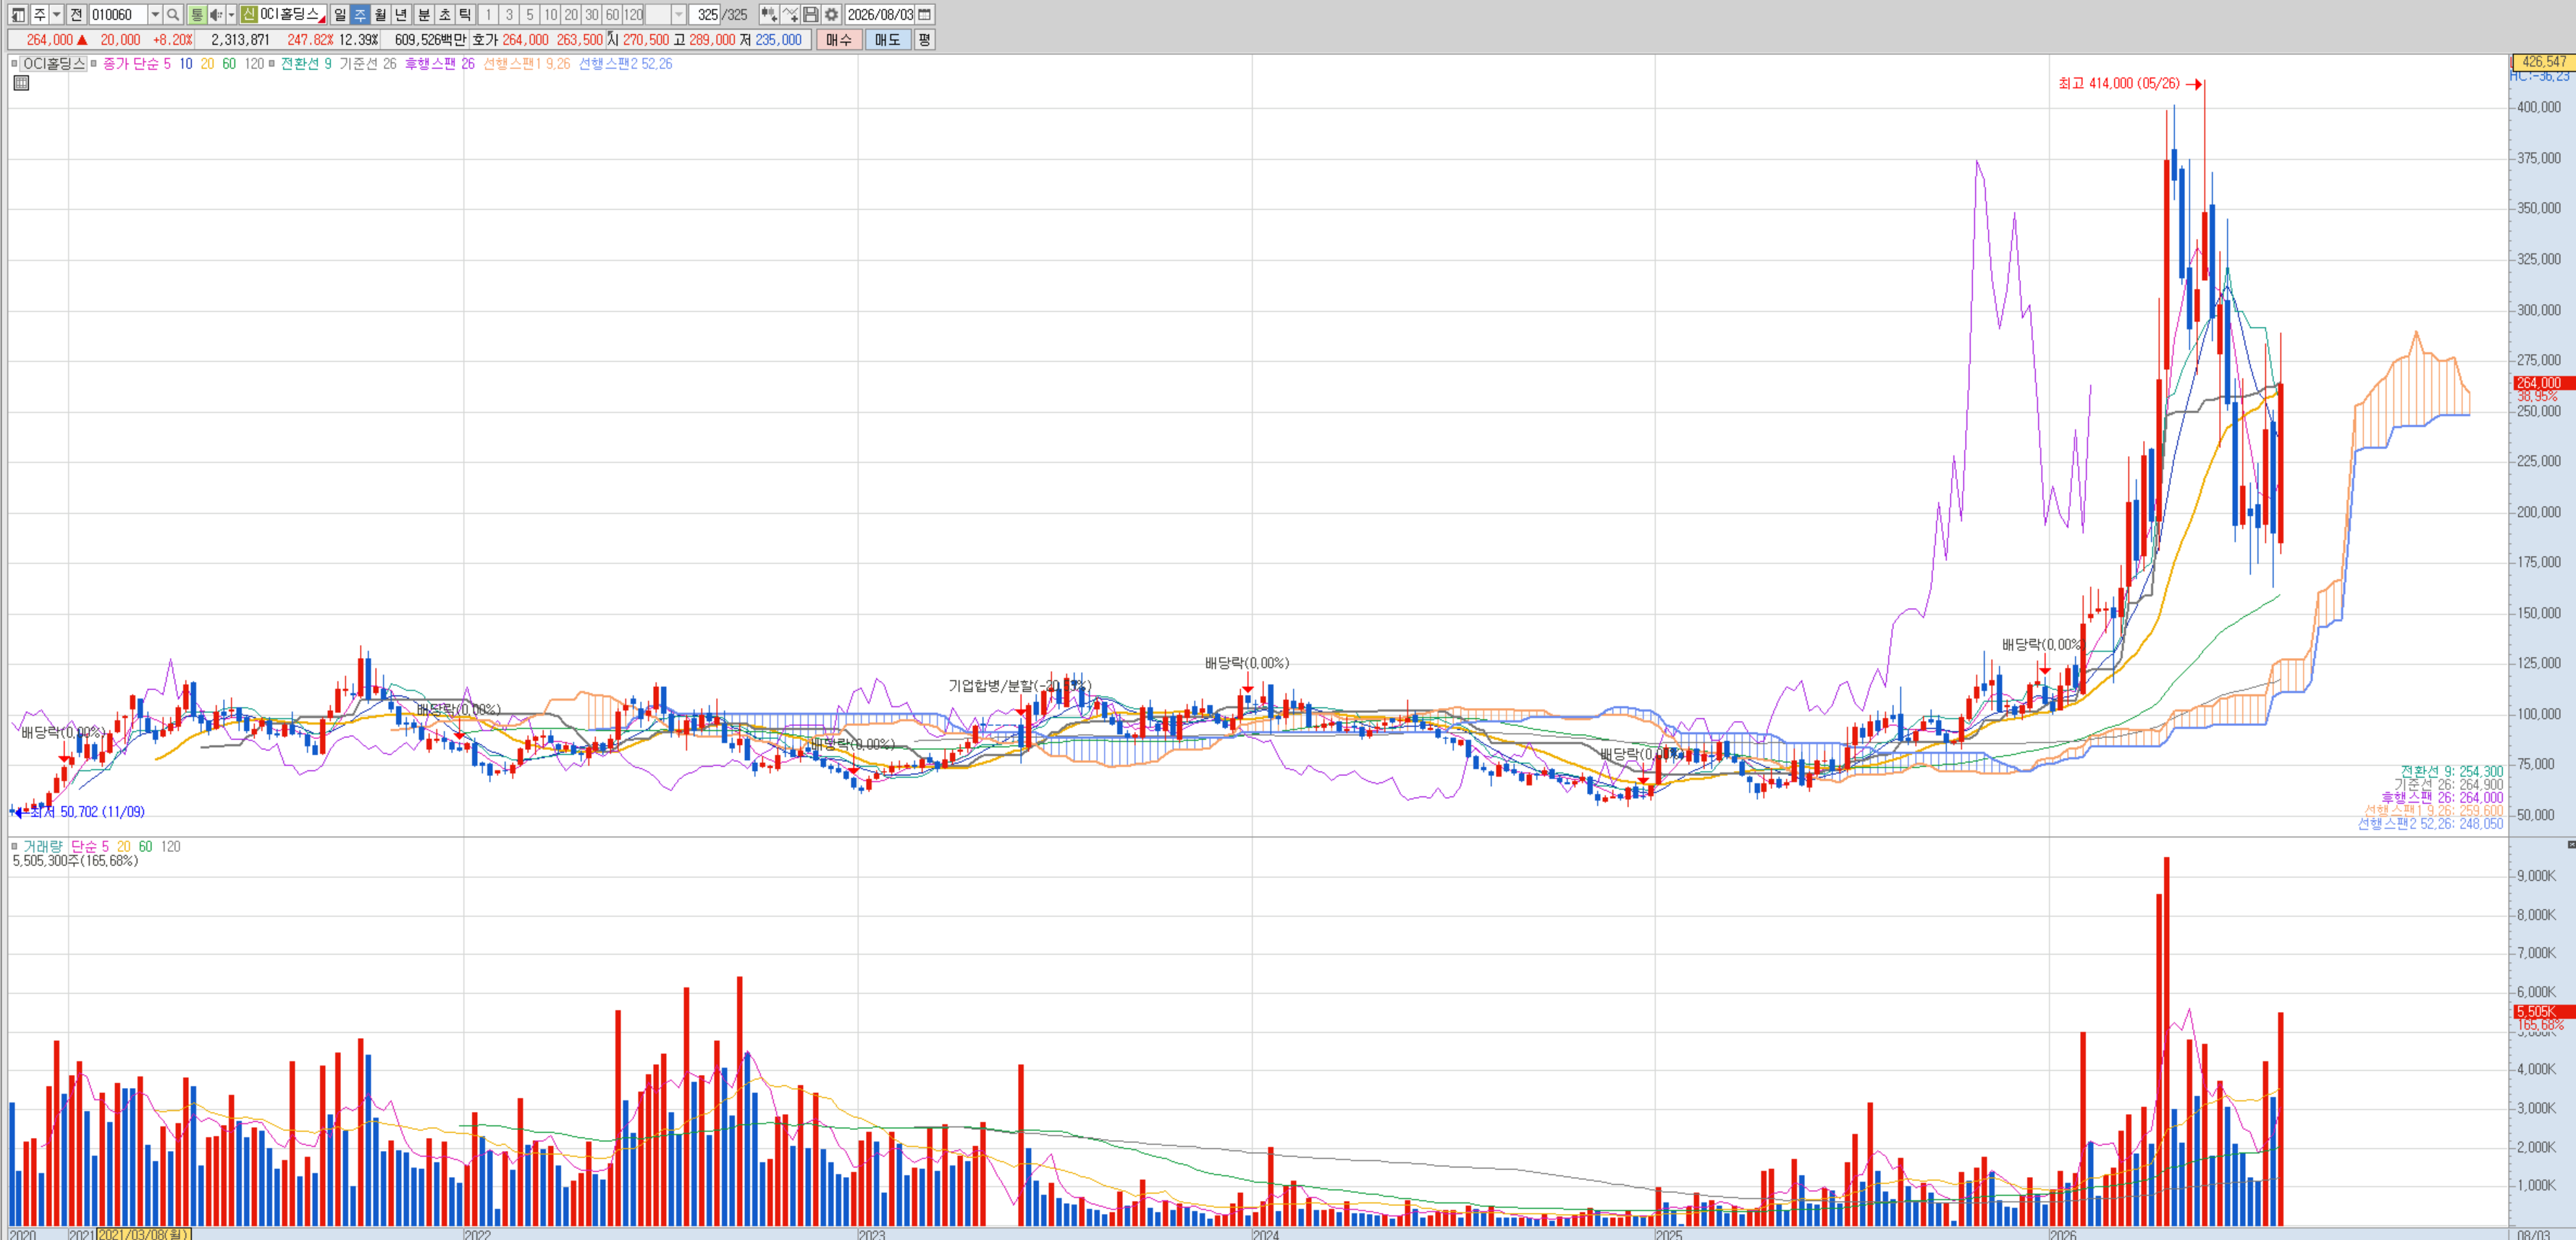2576x1240 pixels.
Task: Click the magnifier stock search icon
Action: click(173, 14)
